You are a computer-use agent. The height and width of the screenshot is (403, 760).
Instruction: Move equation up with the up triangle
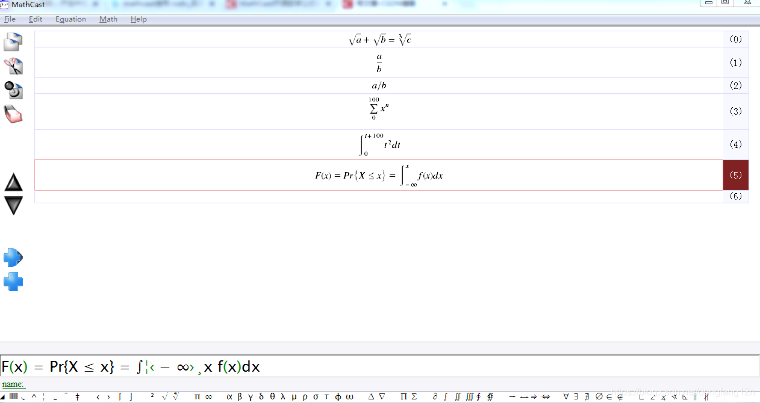[x=13, y=182]
